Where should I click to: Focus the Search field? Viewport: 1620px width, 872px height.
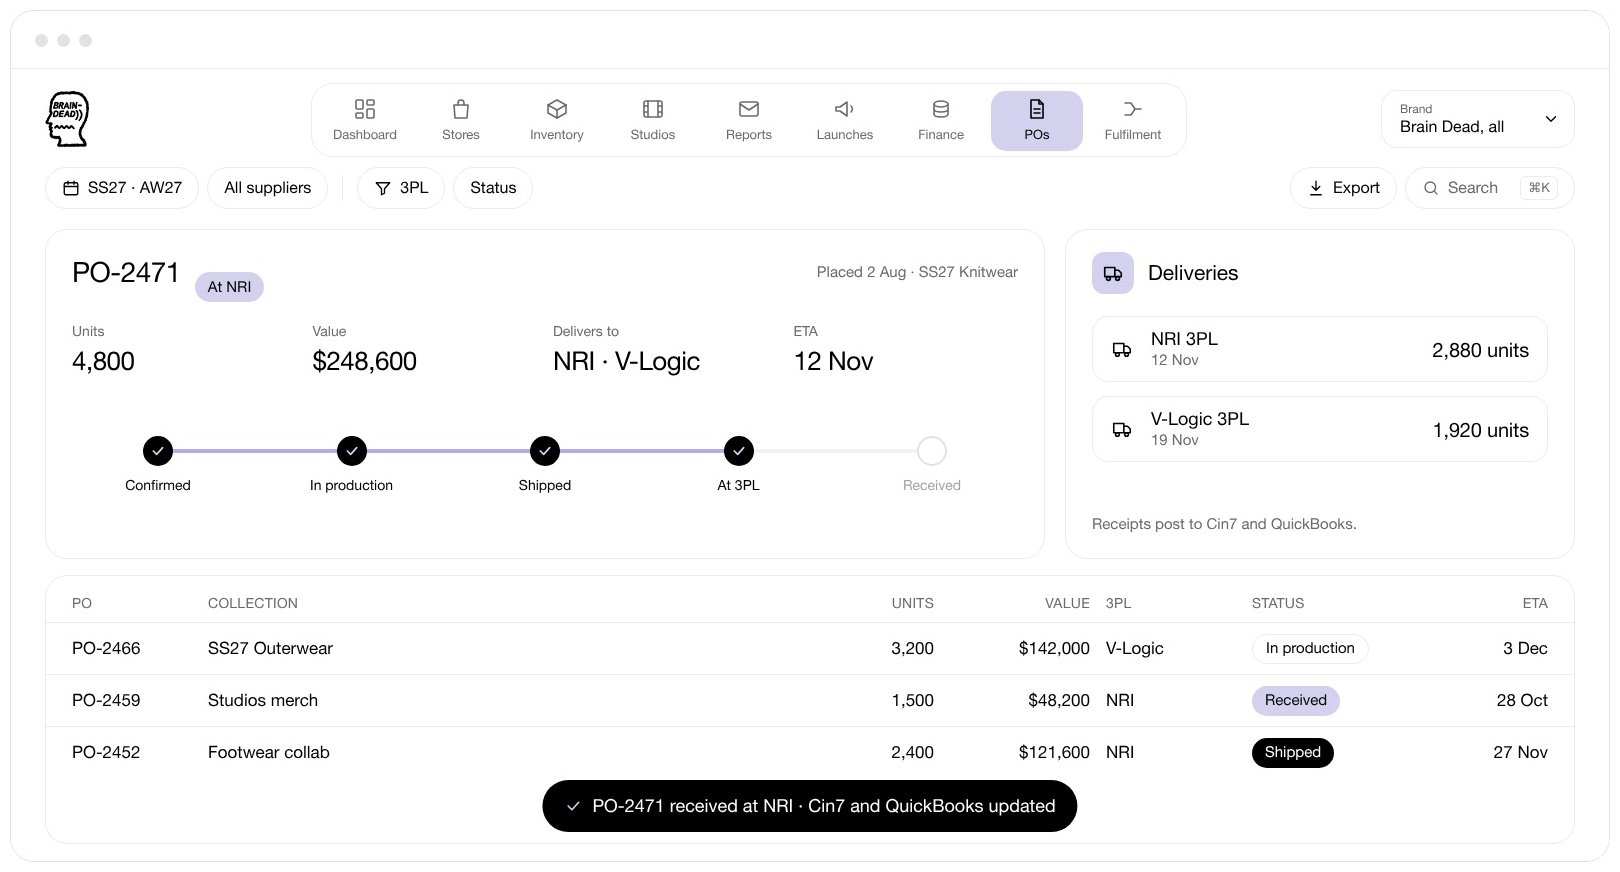click(x=1490, y=188)
